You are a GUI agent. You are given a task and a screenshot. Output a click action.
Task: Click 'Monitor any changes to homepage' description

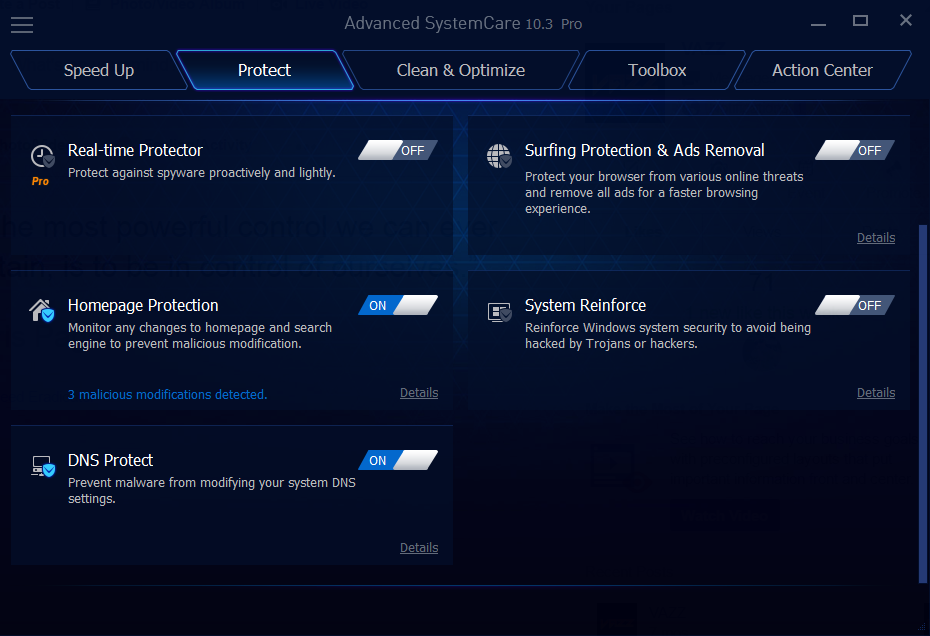click(x=200, y=335)
